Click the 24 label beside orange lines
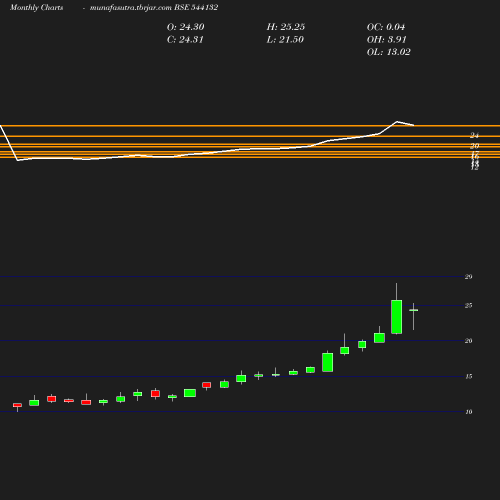 pyautogui.click(x=475, y=135)
